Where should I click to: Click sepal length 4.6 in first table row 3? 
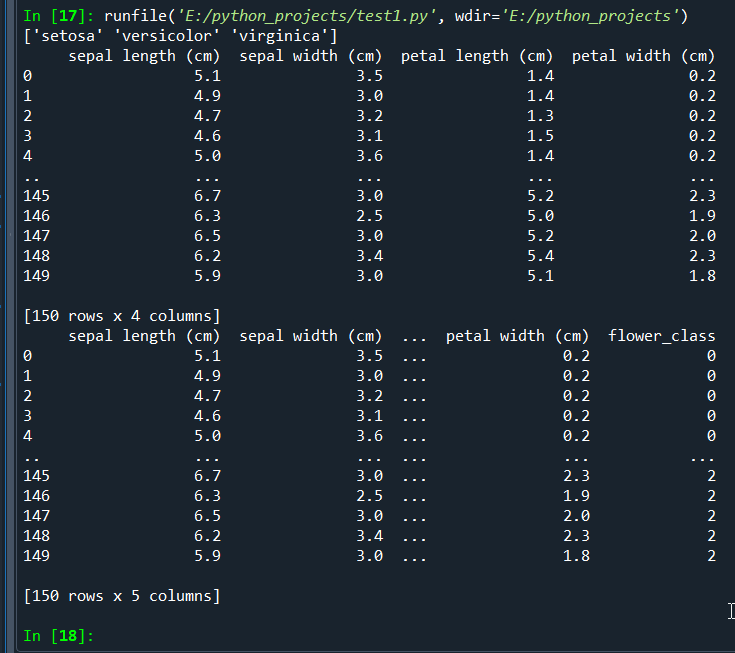208,136
